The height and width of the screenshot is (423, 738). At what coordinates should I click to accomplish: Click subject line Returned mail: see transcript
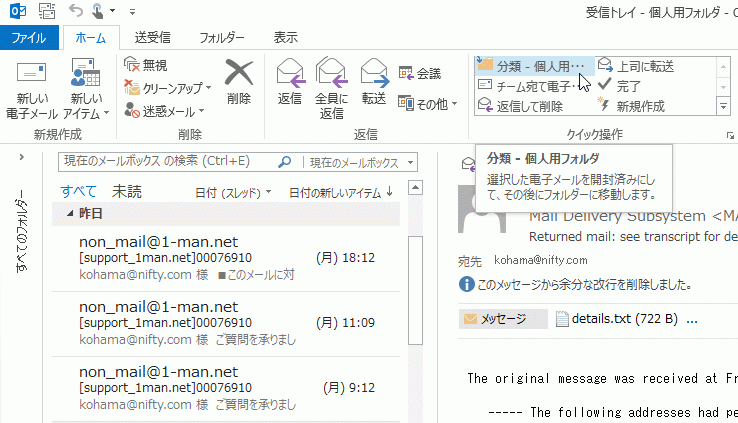[633, 237]
